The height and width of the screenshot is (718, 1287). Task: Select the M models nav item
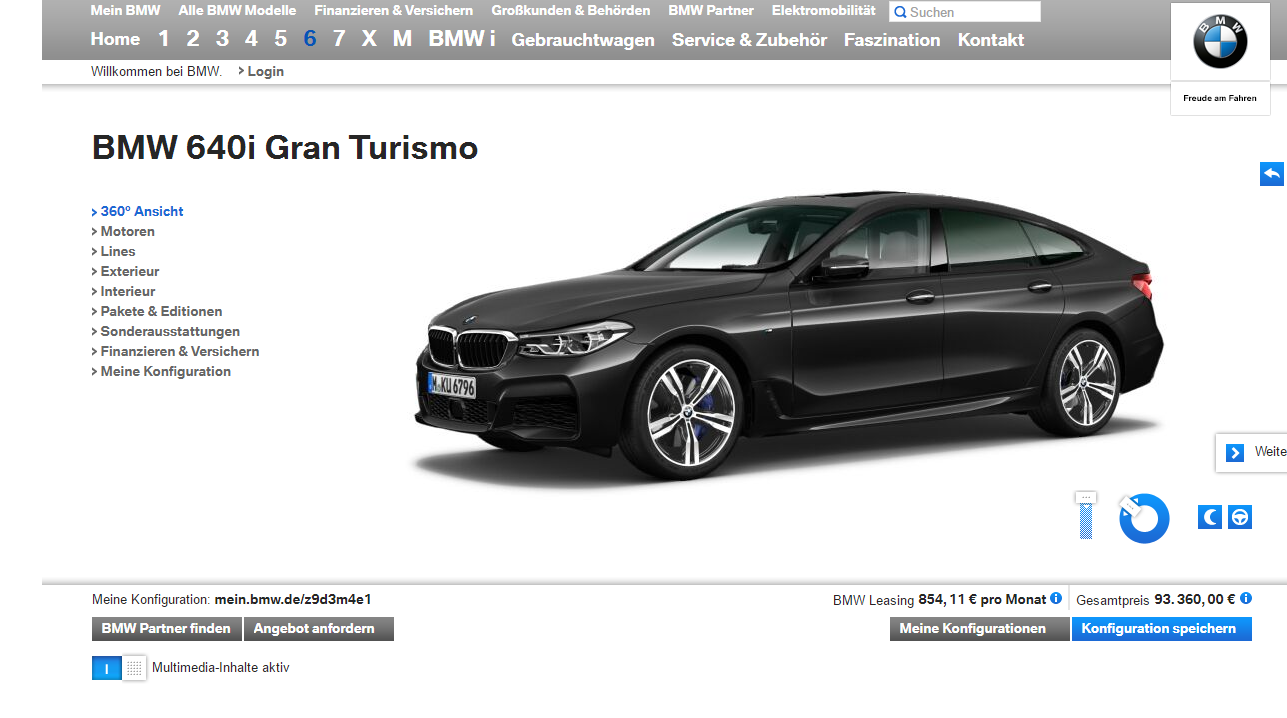402,39
